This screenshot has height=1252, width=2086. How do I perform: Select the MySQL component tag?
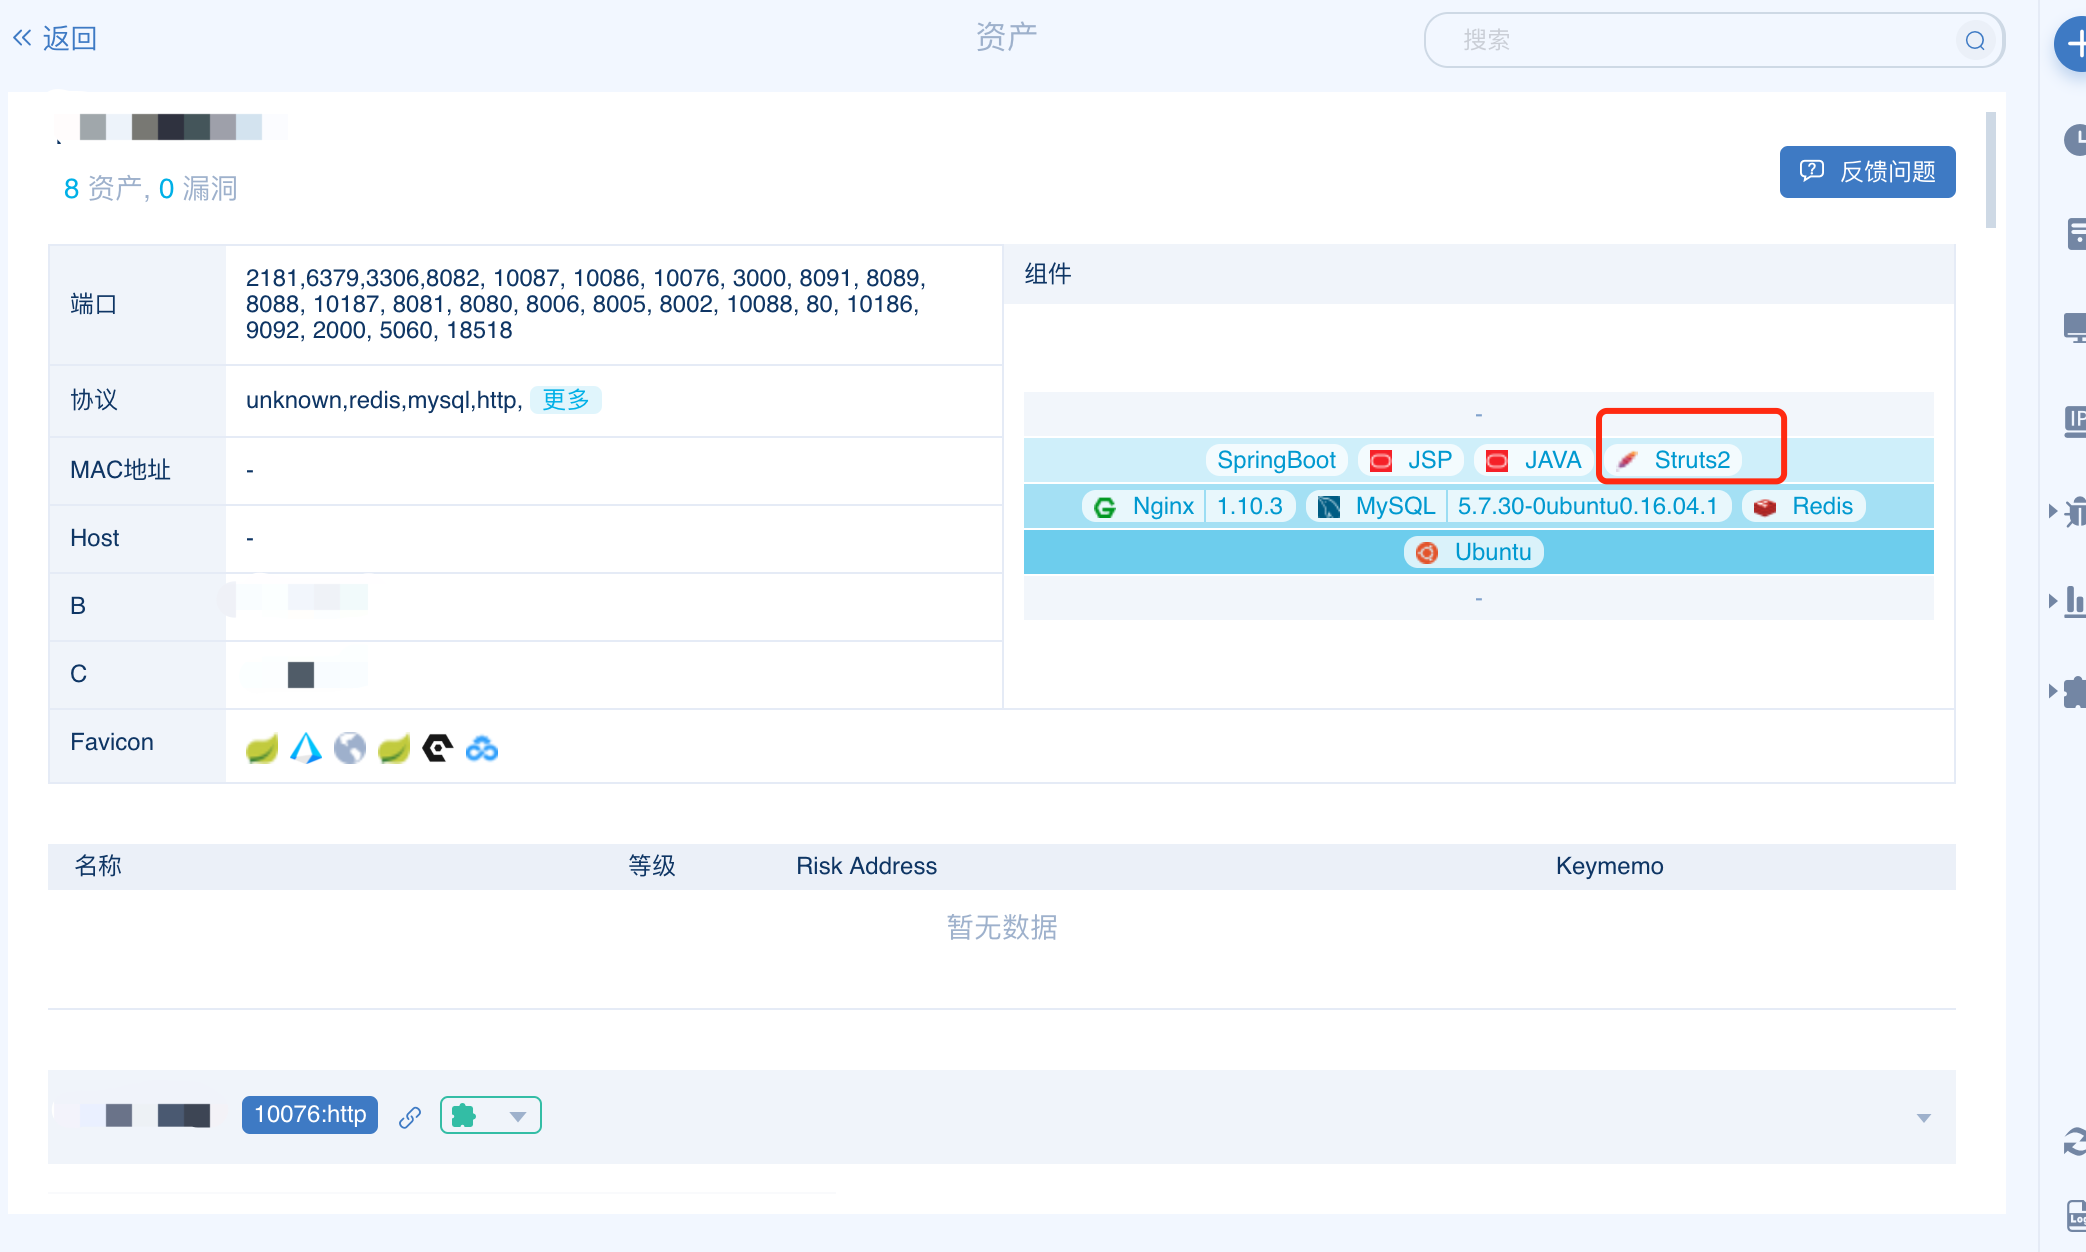point(1376,506)
